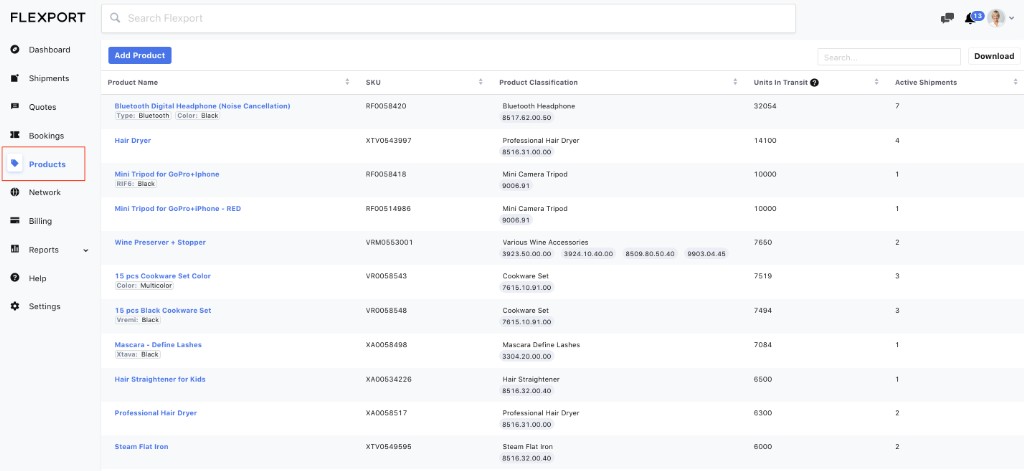The image size is (1024, 471).
Task: Click classification text Steam Flat Iron
Action: click(529, 447)
